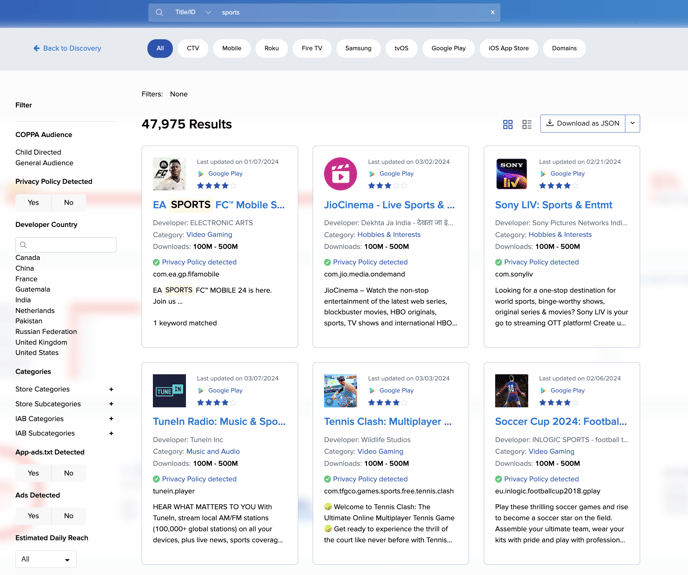Choose United States in country list
This screenshot has height=575, width=688.
37,352
